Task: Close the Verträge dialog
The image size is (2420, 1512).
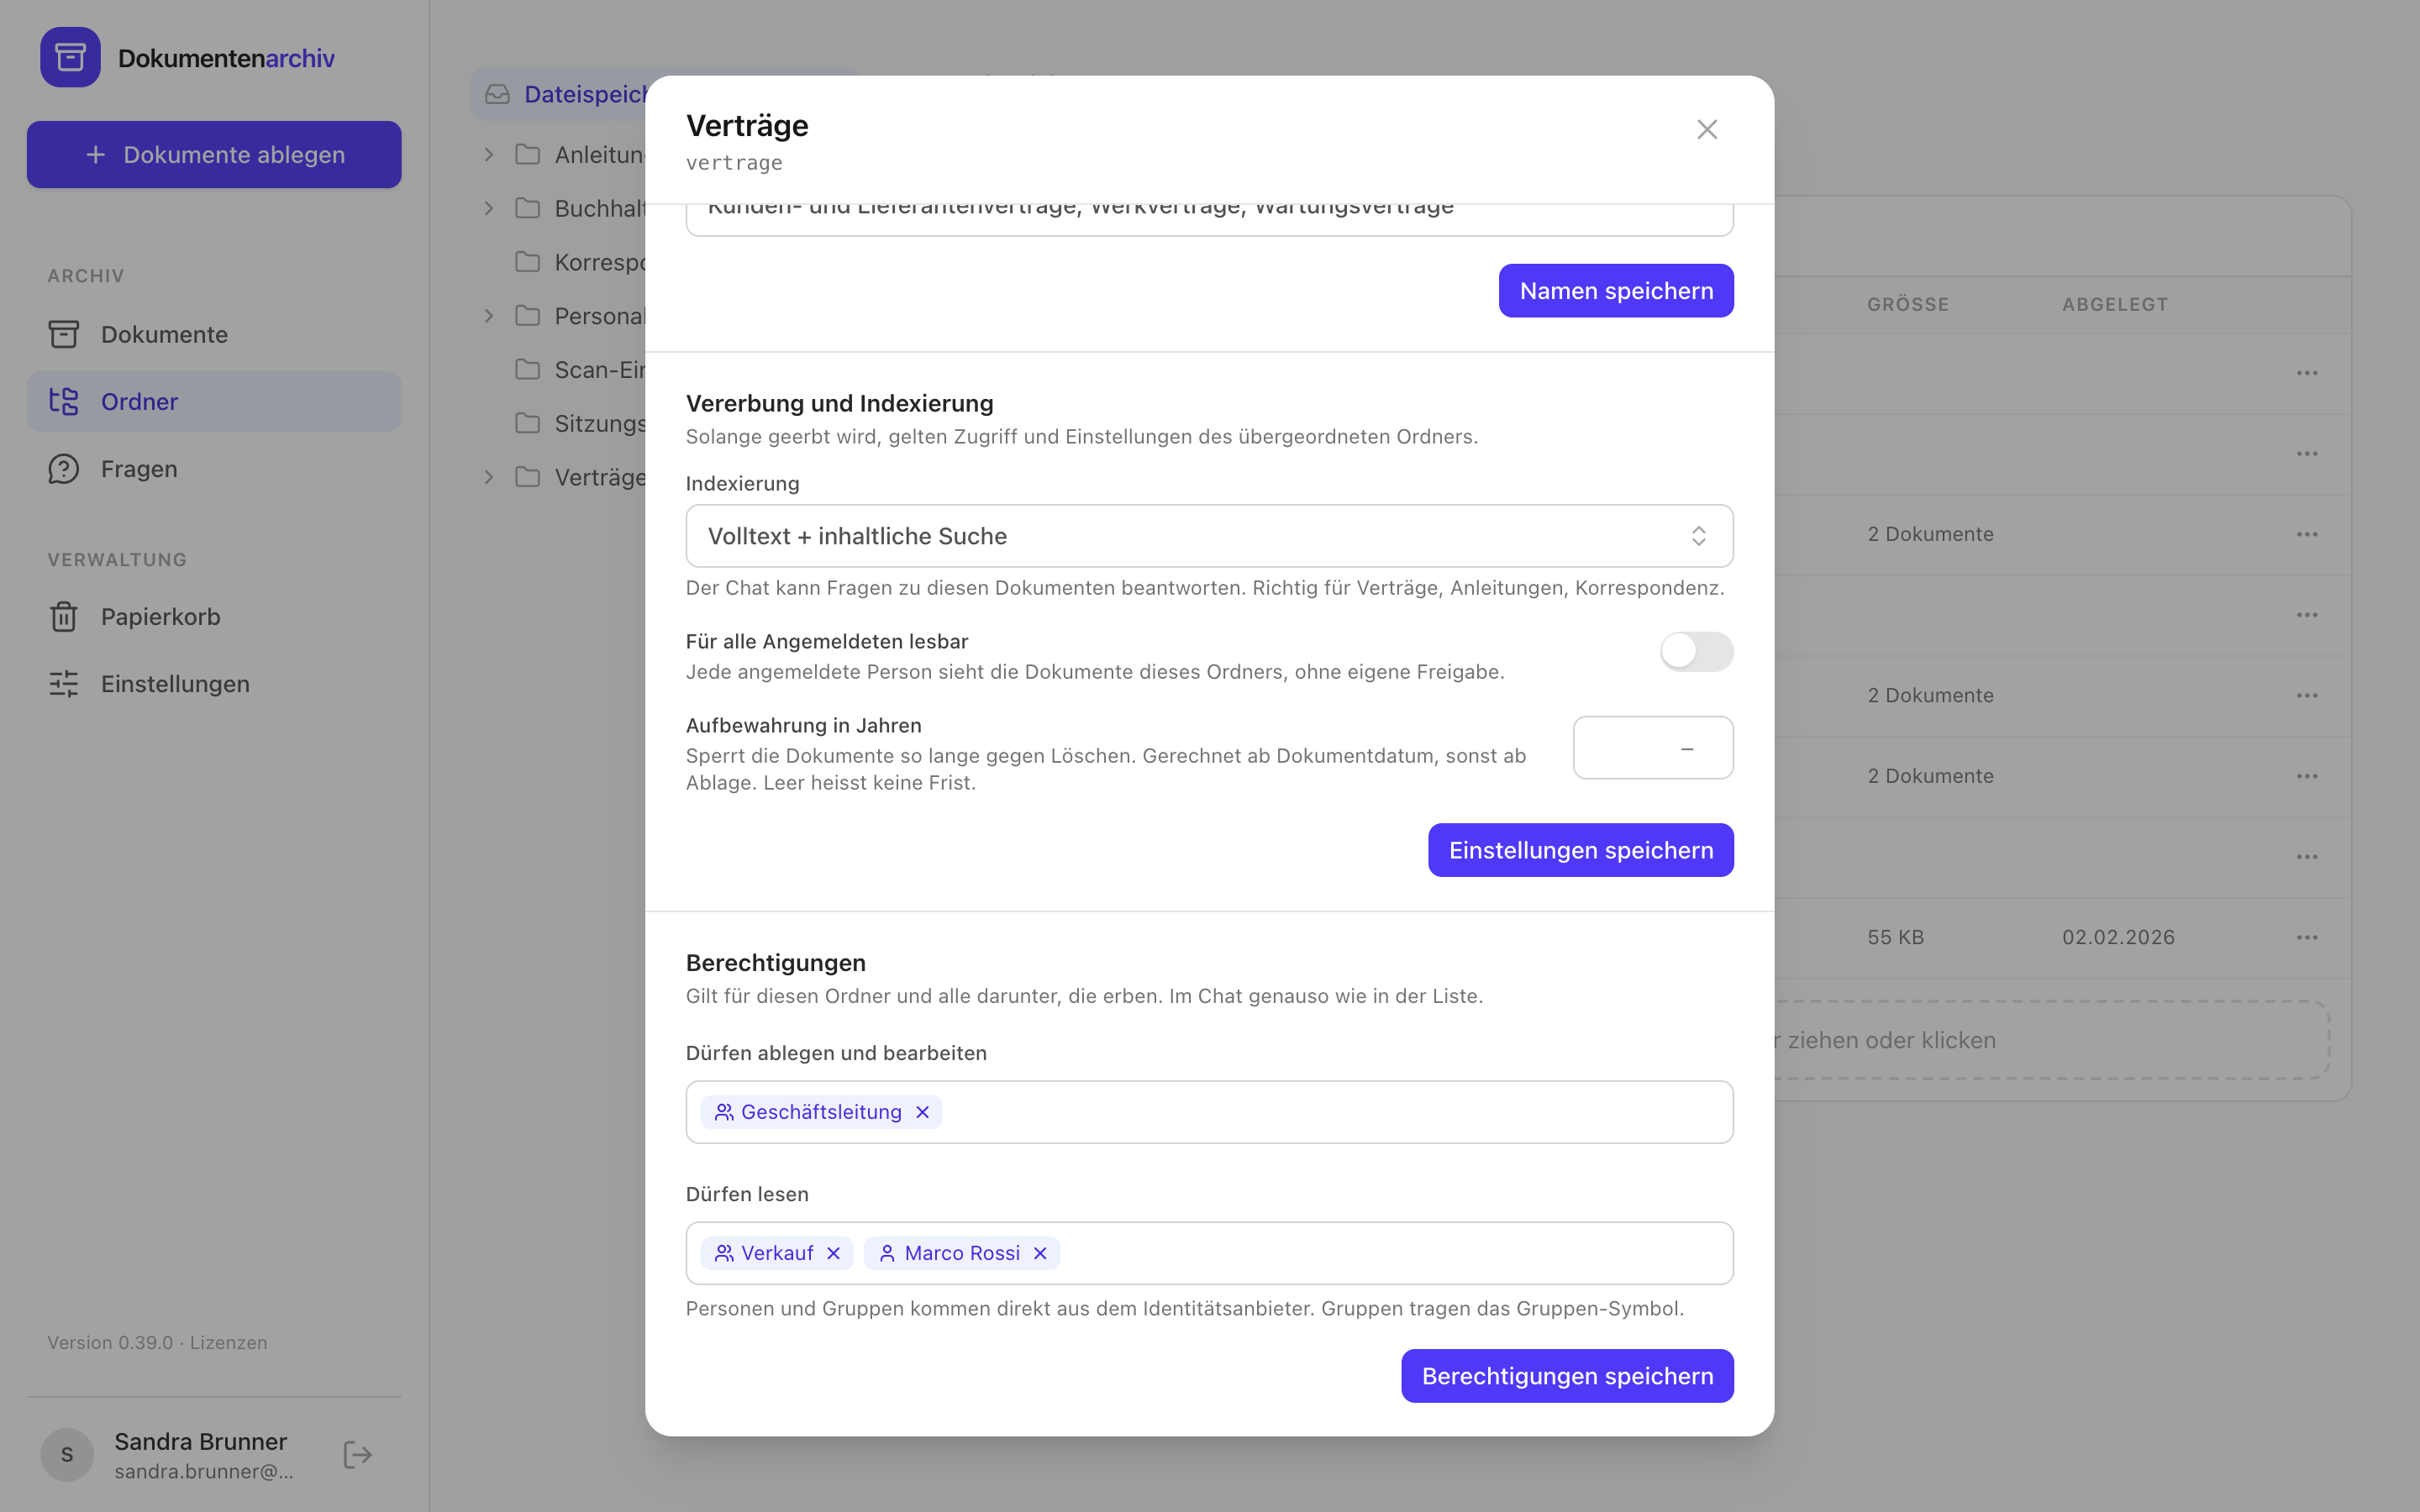Action: 1706,129
